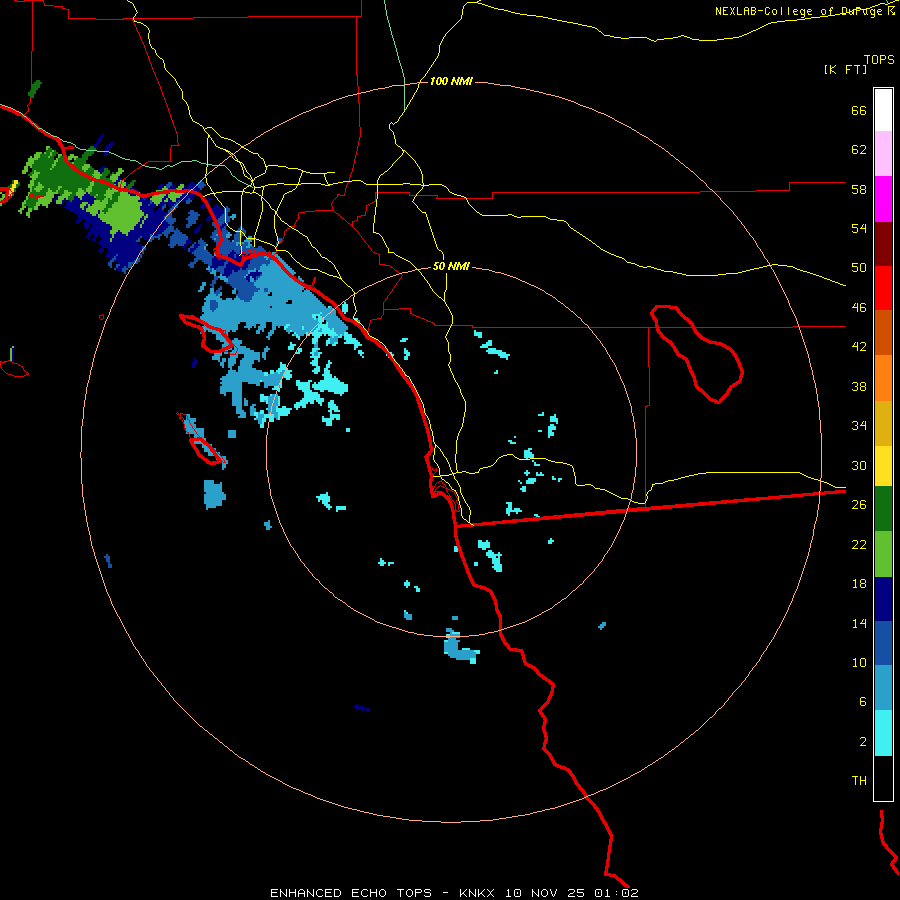Click the medium blue 18 kft legend swatch
The width and height of the screenshot is (900, 900).
(883, 643)
